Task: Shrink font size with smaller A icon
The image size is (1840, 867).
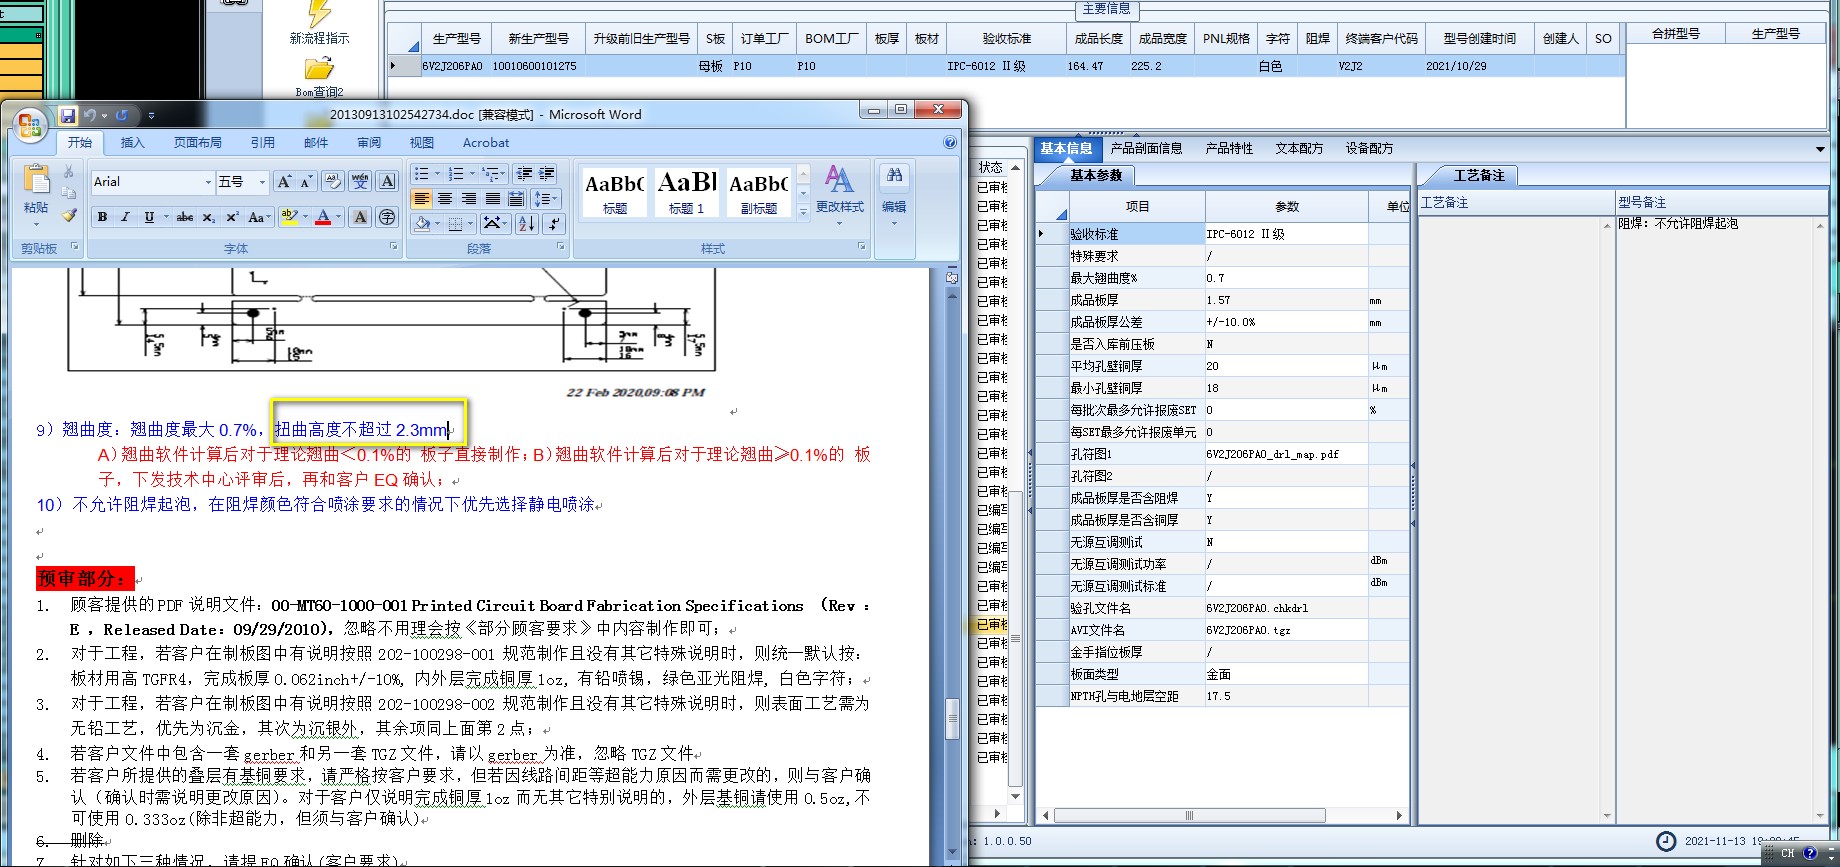Action: 306,181
